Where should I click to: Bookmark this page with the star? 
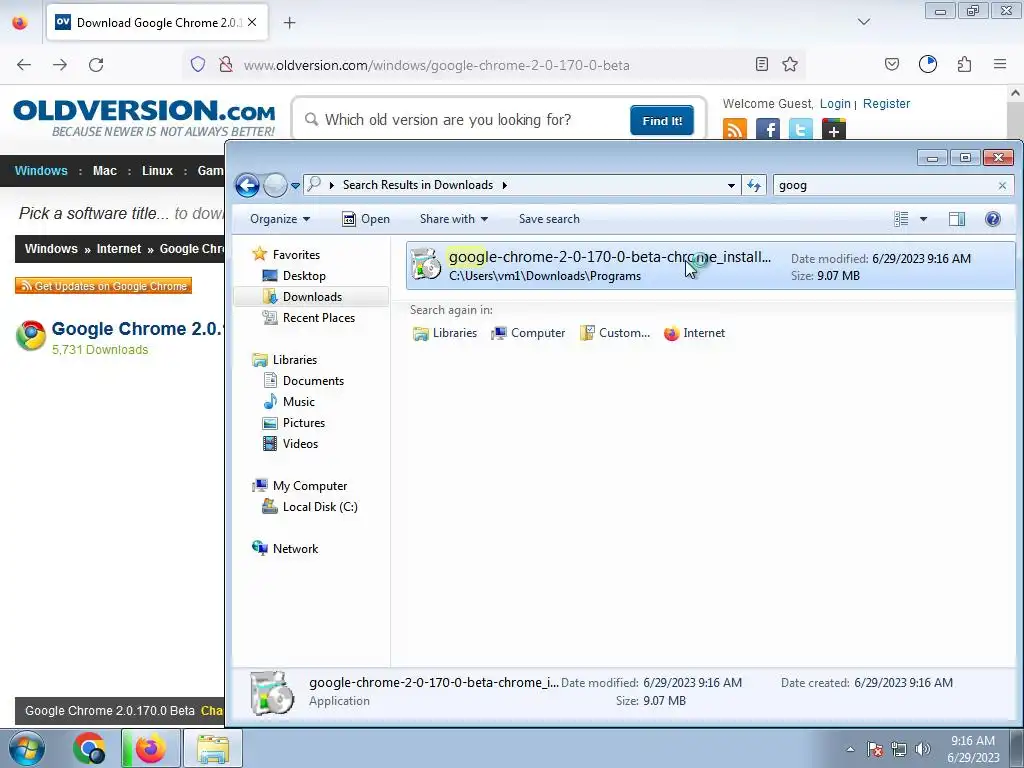point(790,64)
